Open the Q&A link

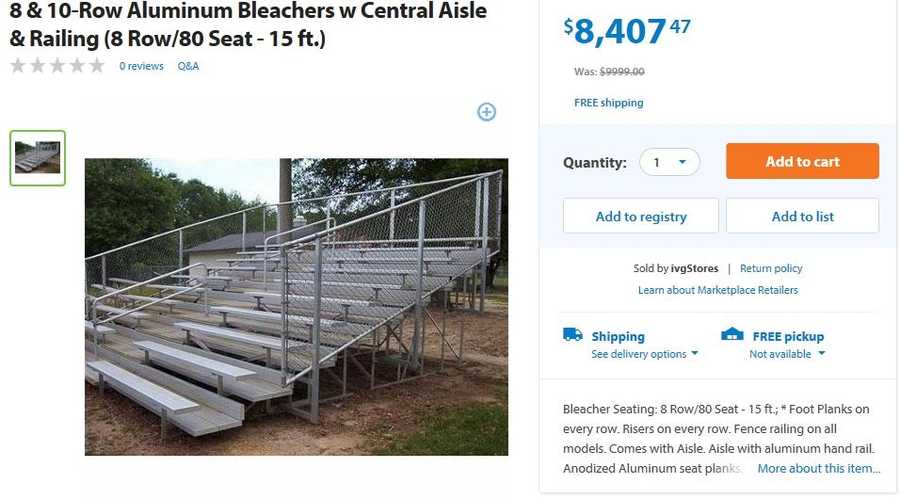point(188,66)
